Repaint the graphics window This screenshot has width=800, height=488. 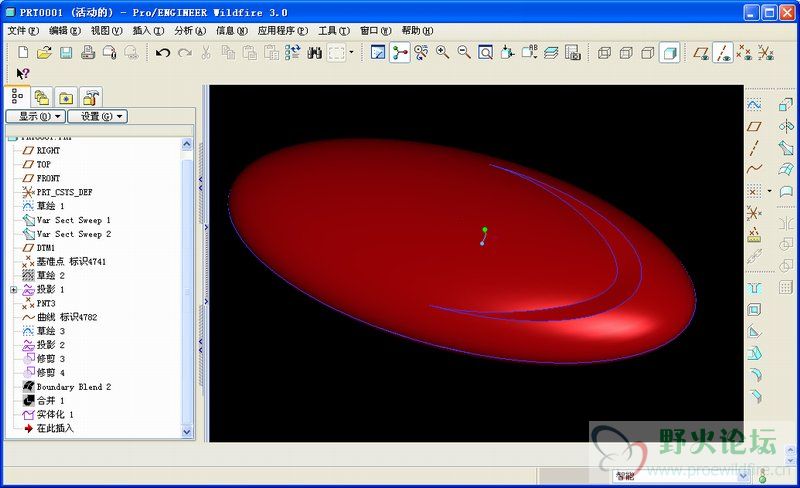(378, 53)
